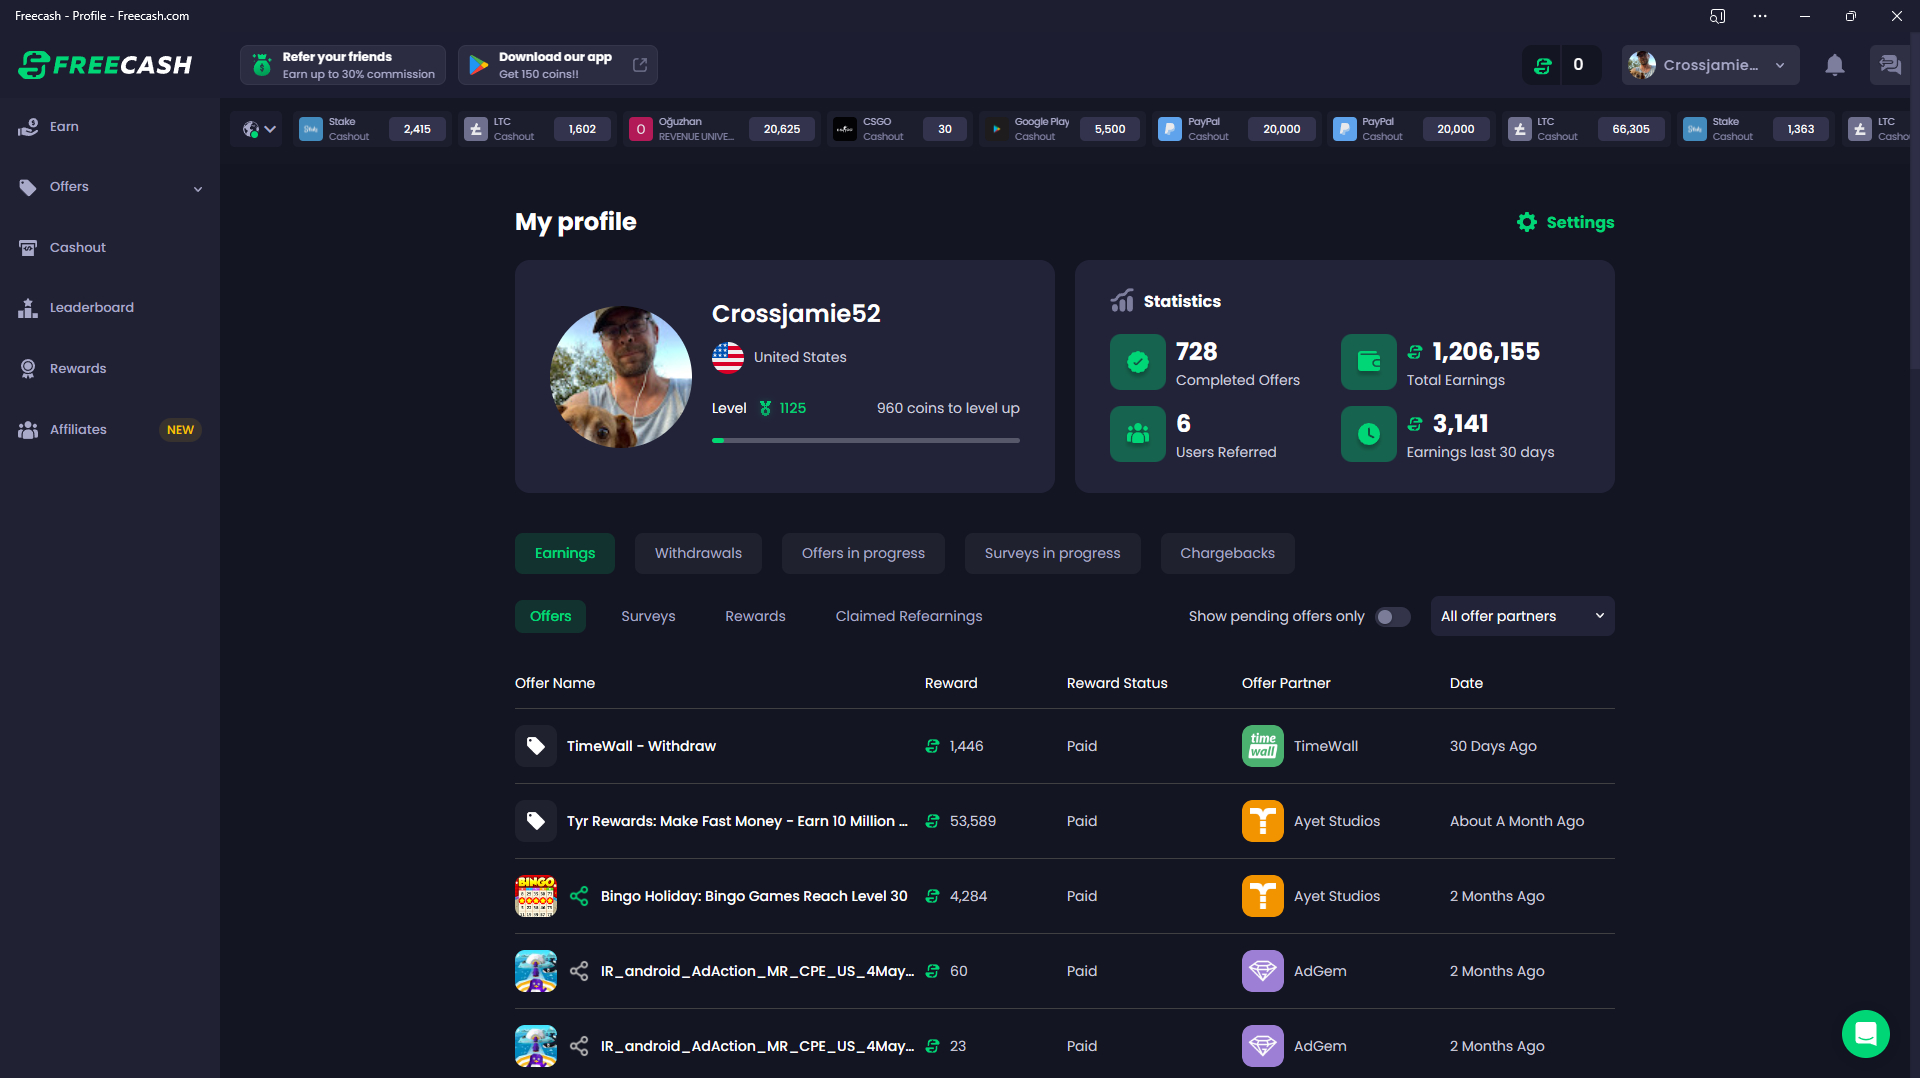The image size is (1920, 1078).
Task: Open the Leaderboard sidebar item
Action: pyautogui.click(x=92, y=308)
